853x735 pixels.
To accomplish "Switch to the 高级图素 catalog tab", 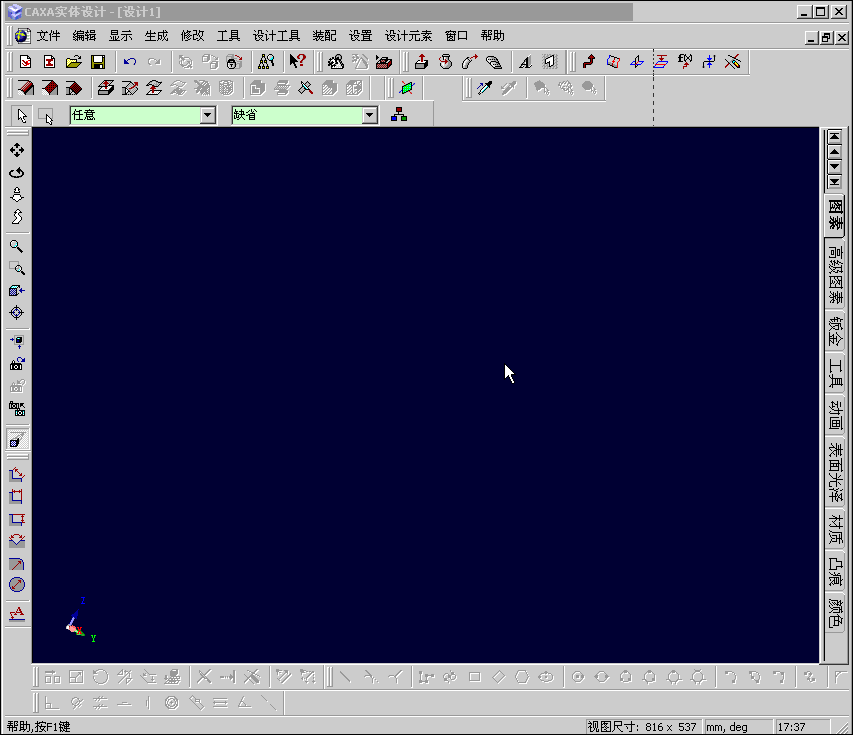I will click(835, 275).
